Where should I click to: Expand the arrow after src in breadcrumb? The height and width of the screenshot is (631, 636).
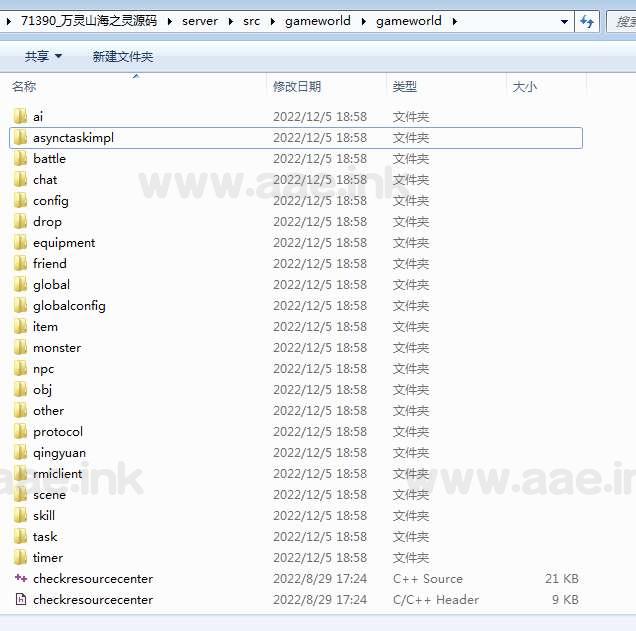(x=273, y=21)
